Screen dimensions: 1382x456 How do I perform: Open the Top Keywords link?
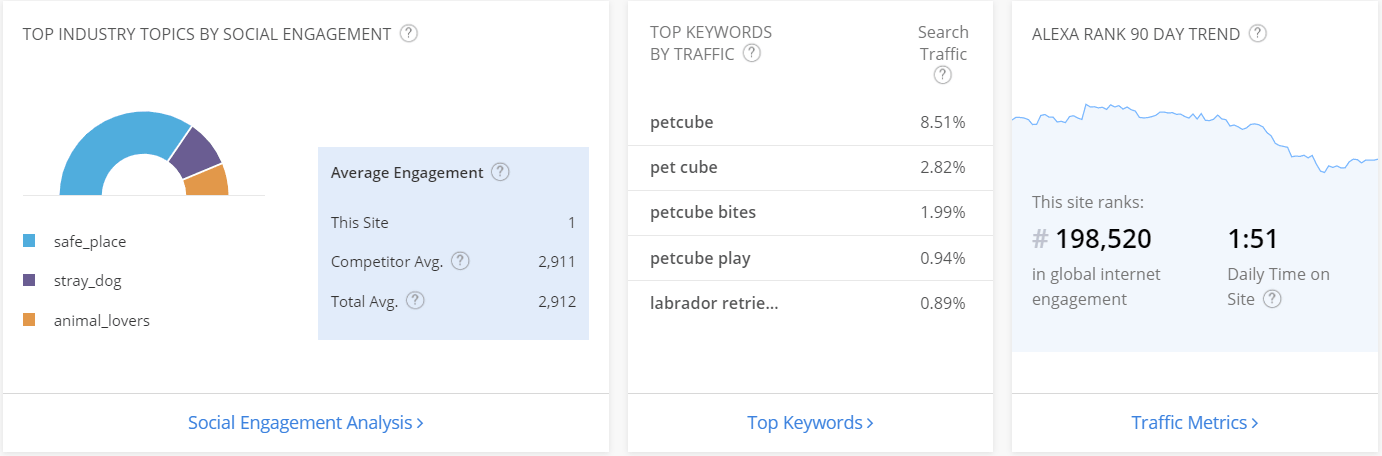pyautogui.click(x=810, y=423)
